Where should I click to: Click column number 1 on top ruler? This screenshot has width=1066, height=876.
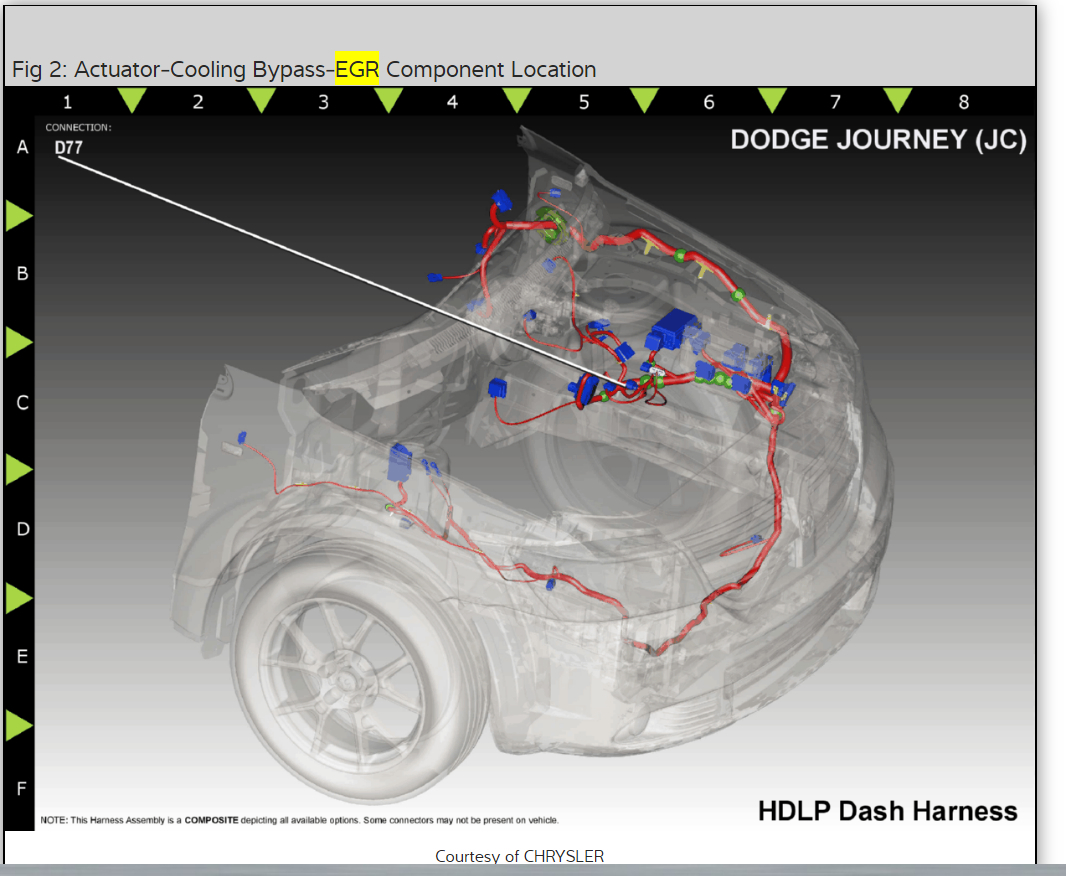pyautogui.click(x=67, y=102)
